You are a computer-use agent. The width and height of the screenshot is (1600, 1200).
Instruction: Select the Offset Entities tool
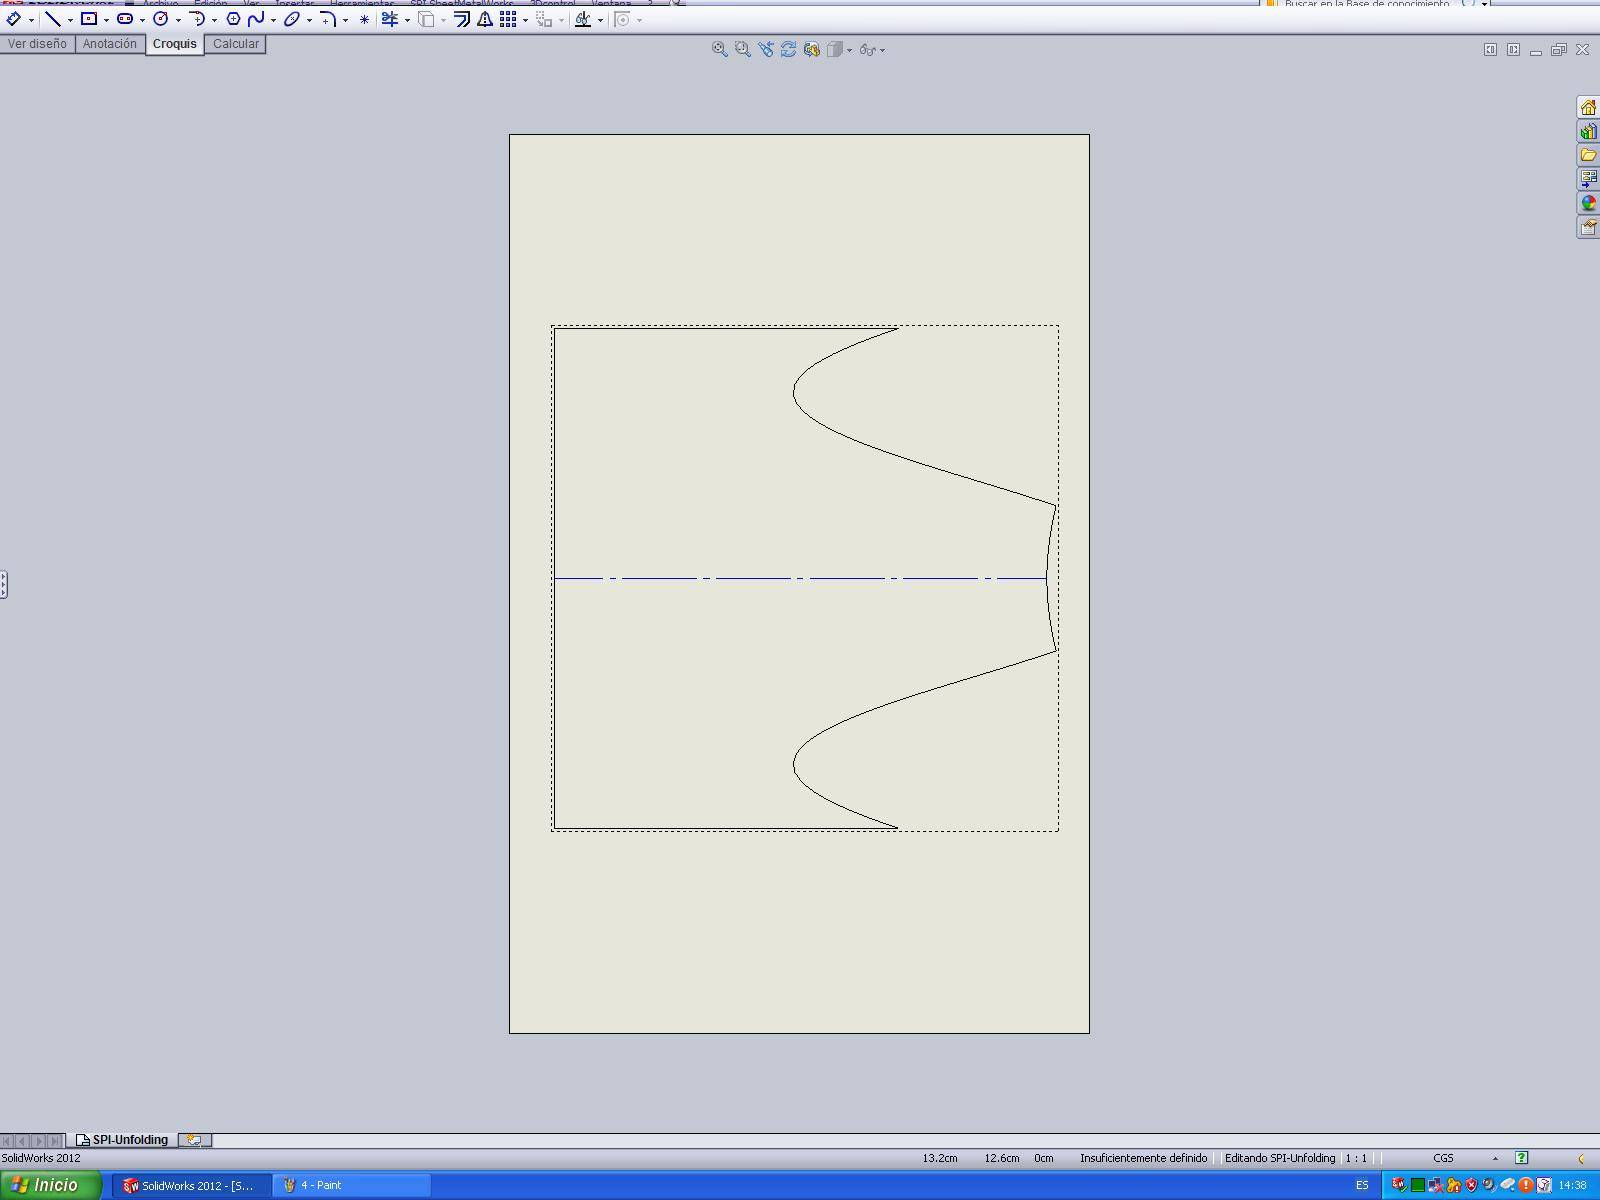(x=462, y=19)
